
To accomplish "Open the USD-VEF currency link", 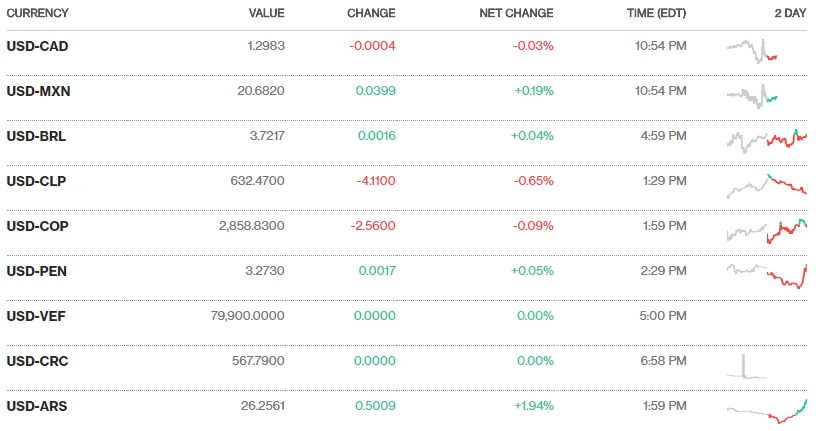I will (x=36, y=316).
